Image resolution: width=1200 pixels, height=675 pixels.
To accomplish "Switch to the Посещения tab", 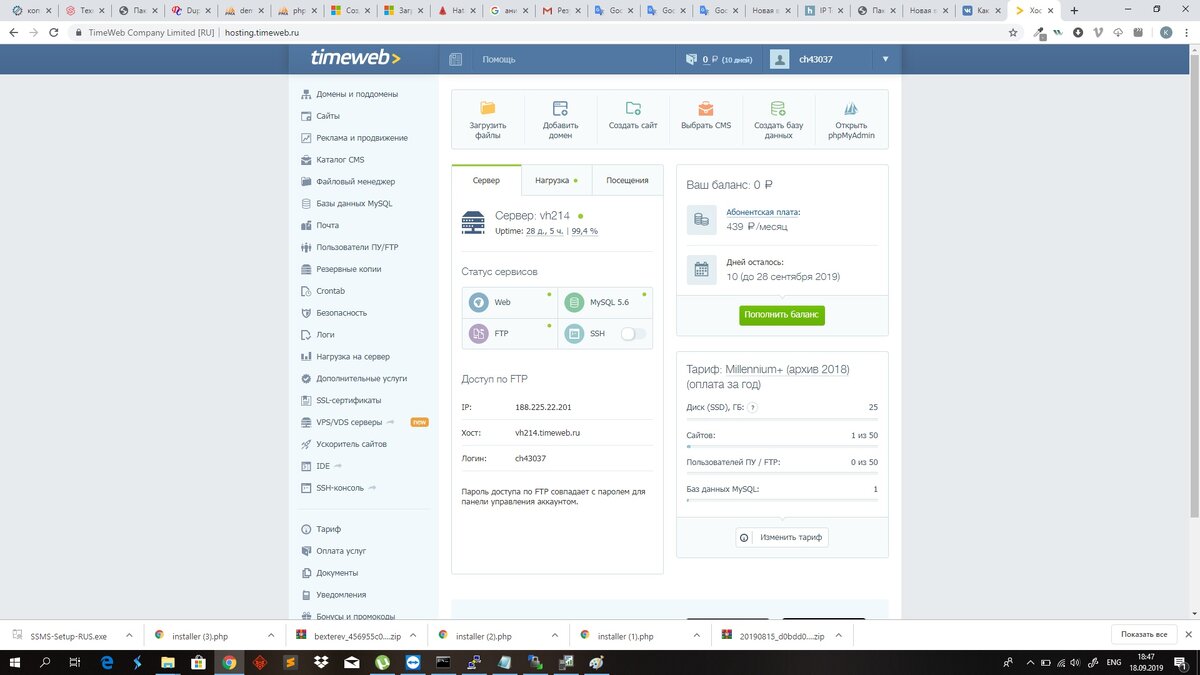I will [628, 180].
